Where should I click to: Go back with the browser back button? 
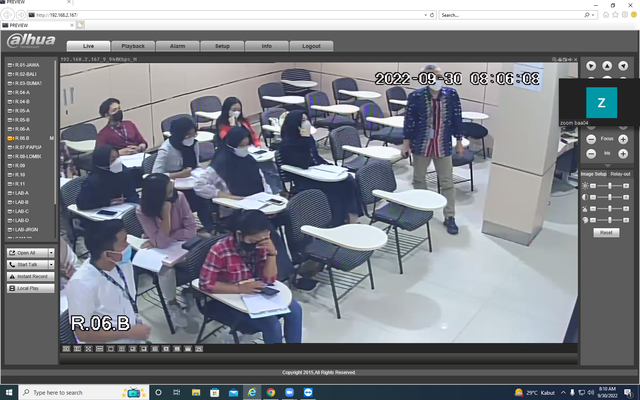tap(7, 15)
